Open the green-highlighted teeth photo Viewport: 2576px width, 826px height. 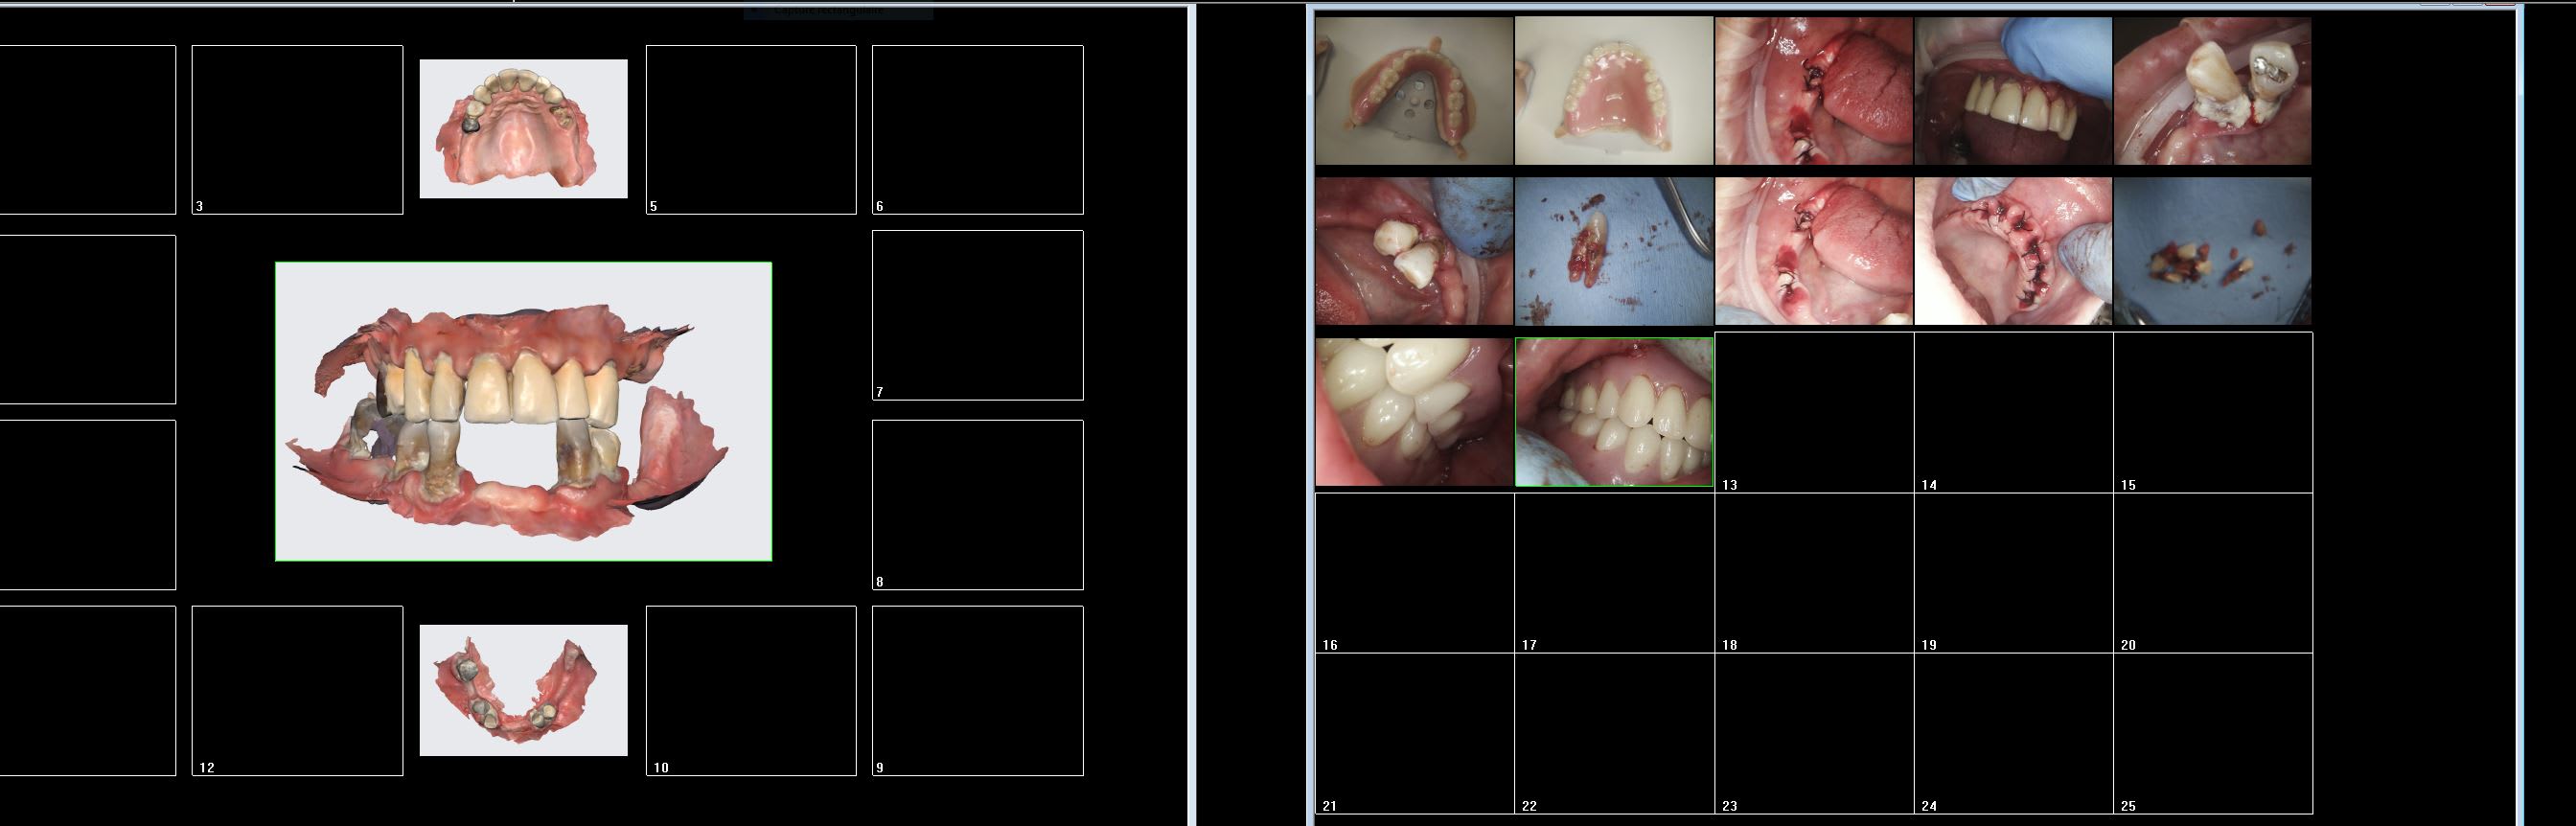1613,412
